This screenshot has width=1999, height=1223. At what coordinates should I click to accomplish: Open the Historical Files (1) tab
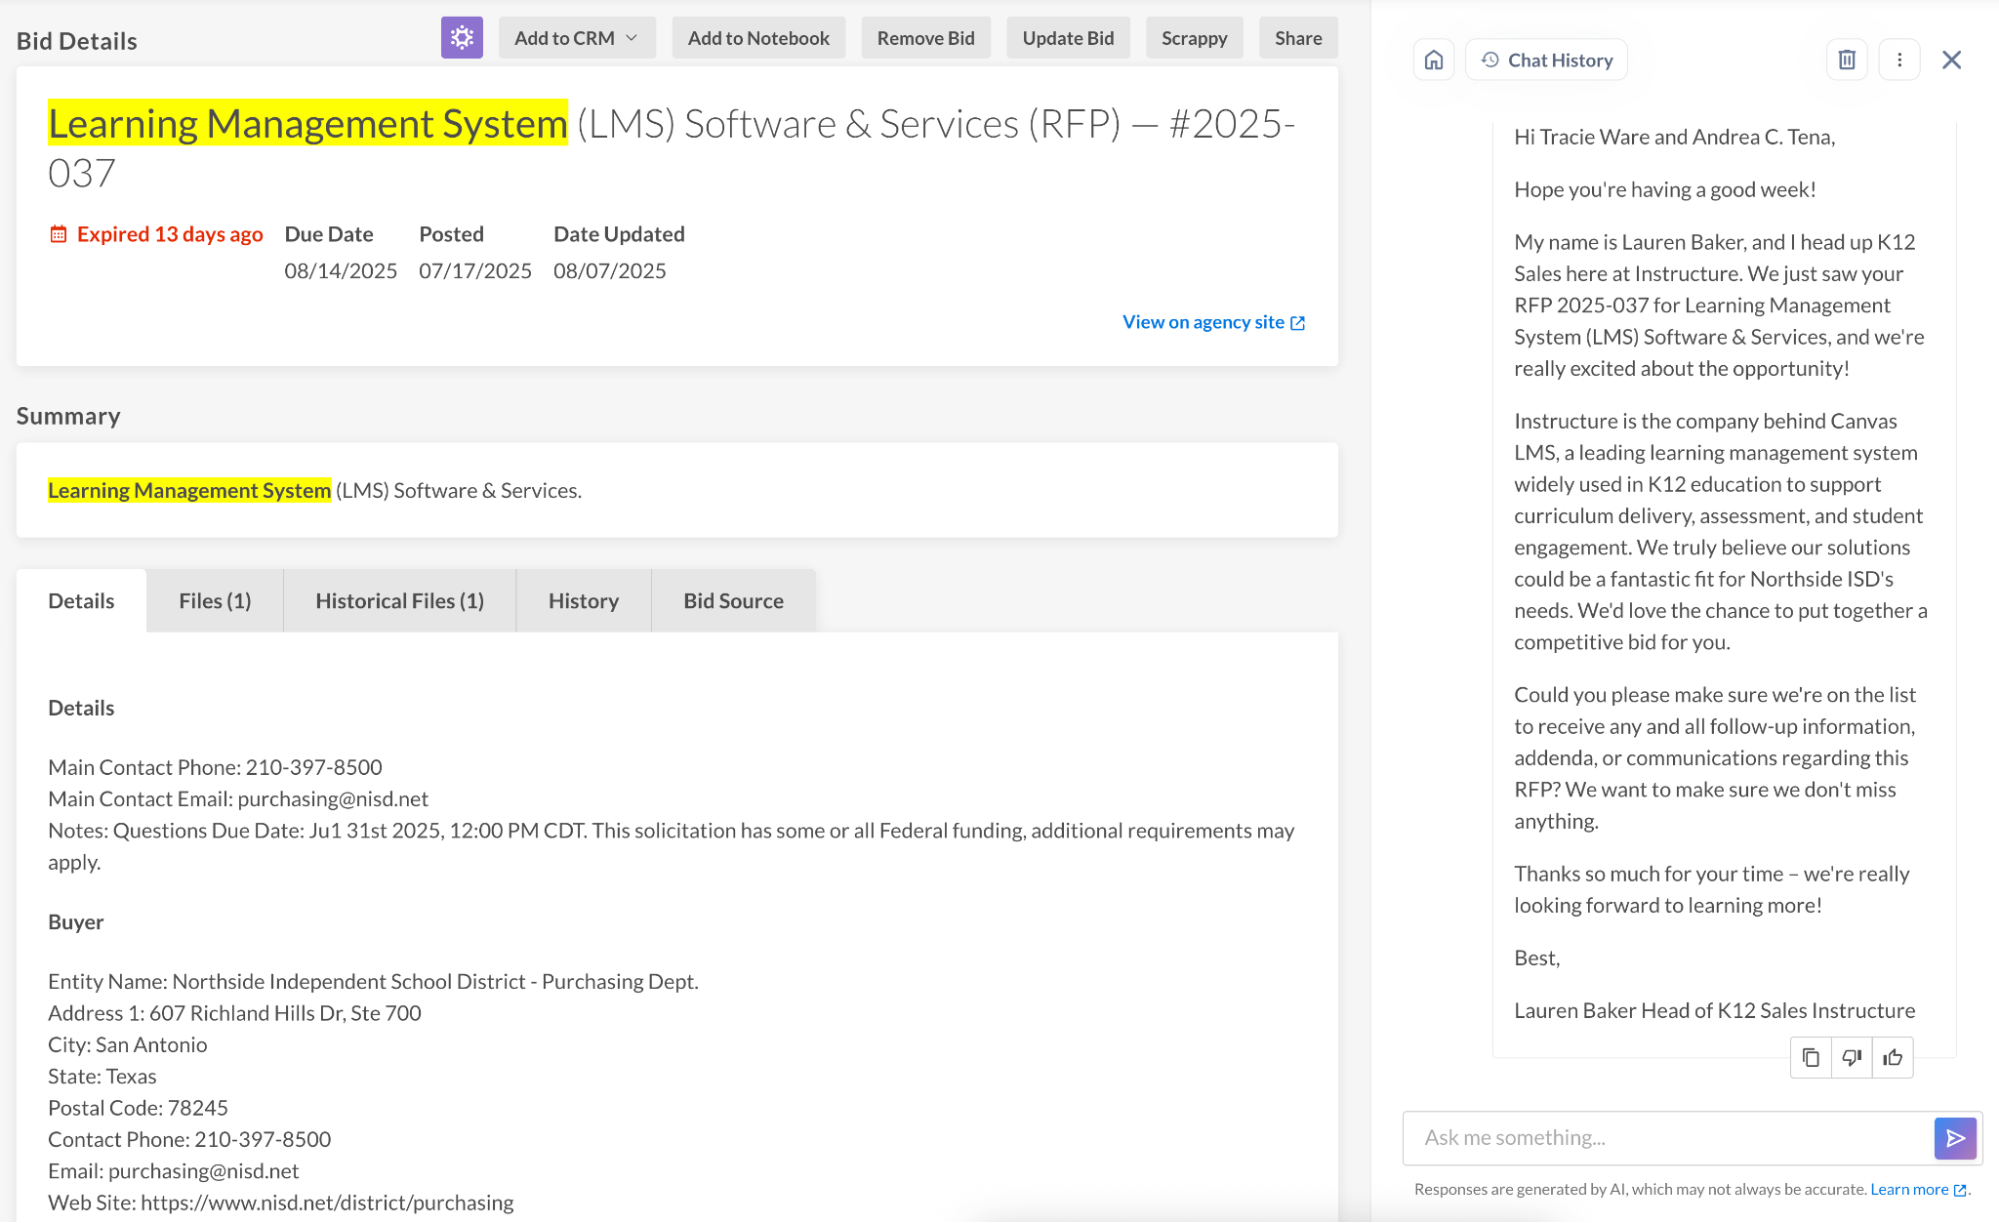(x=399, y=601)
